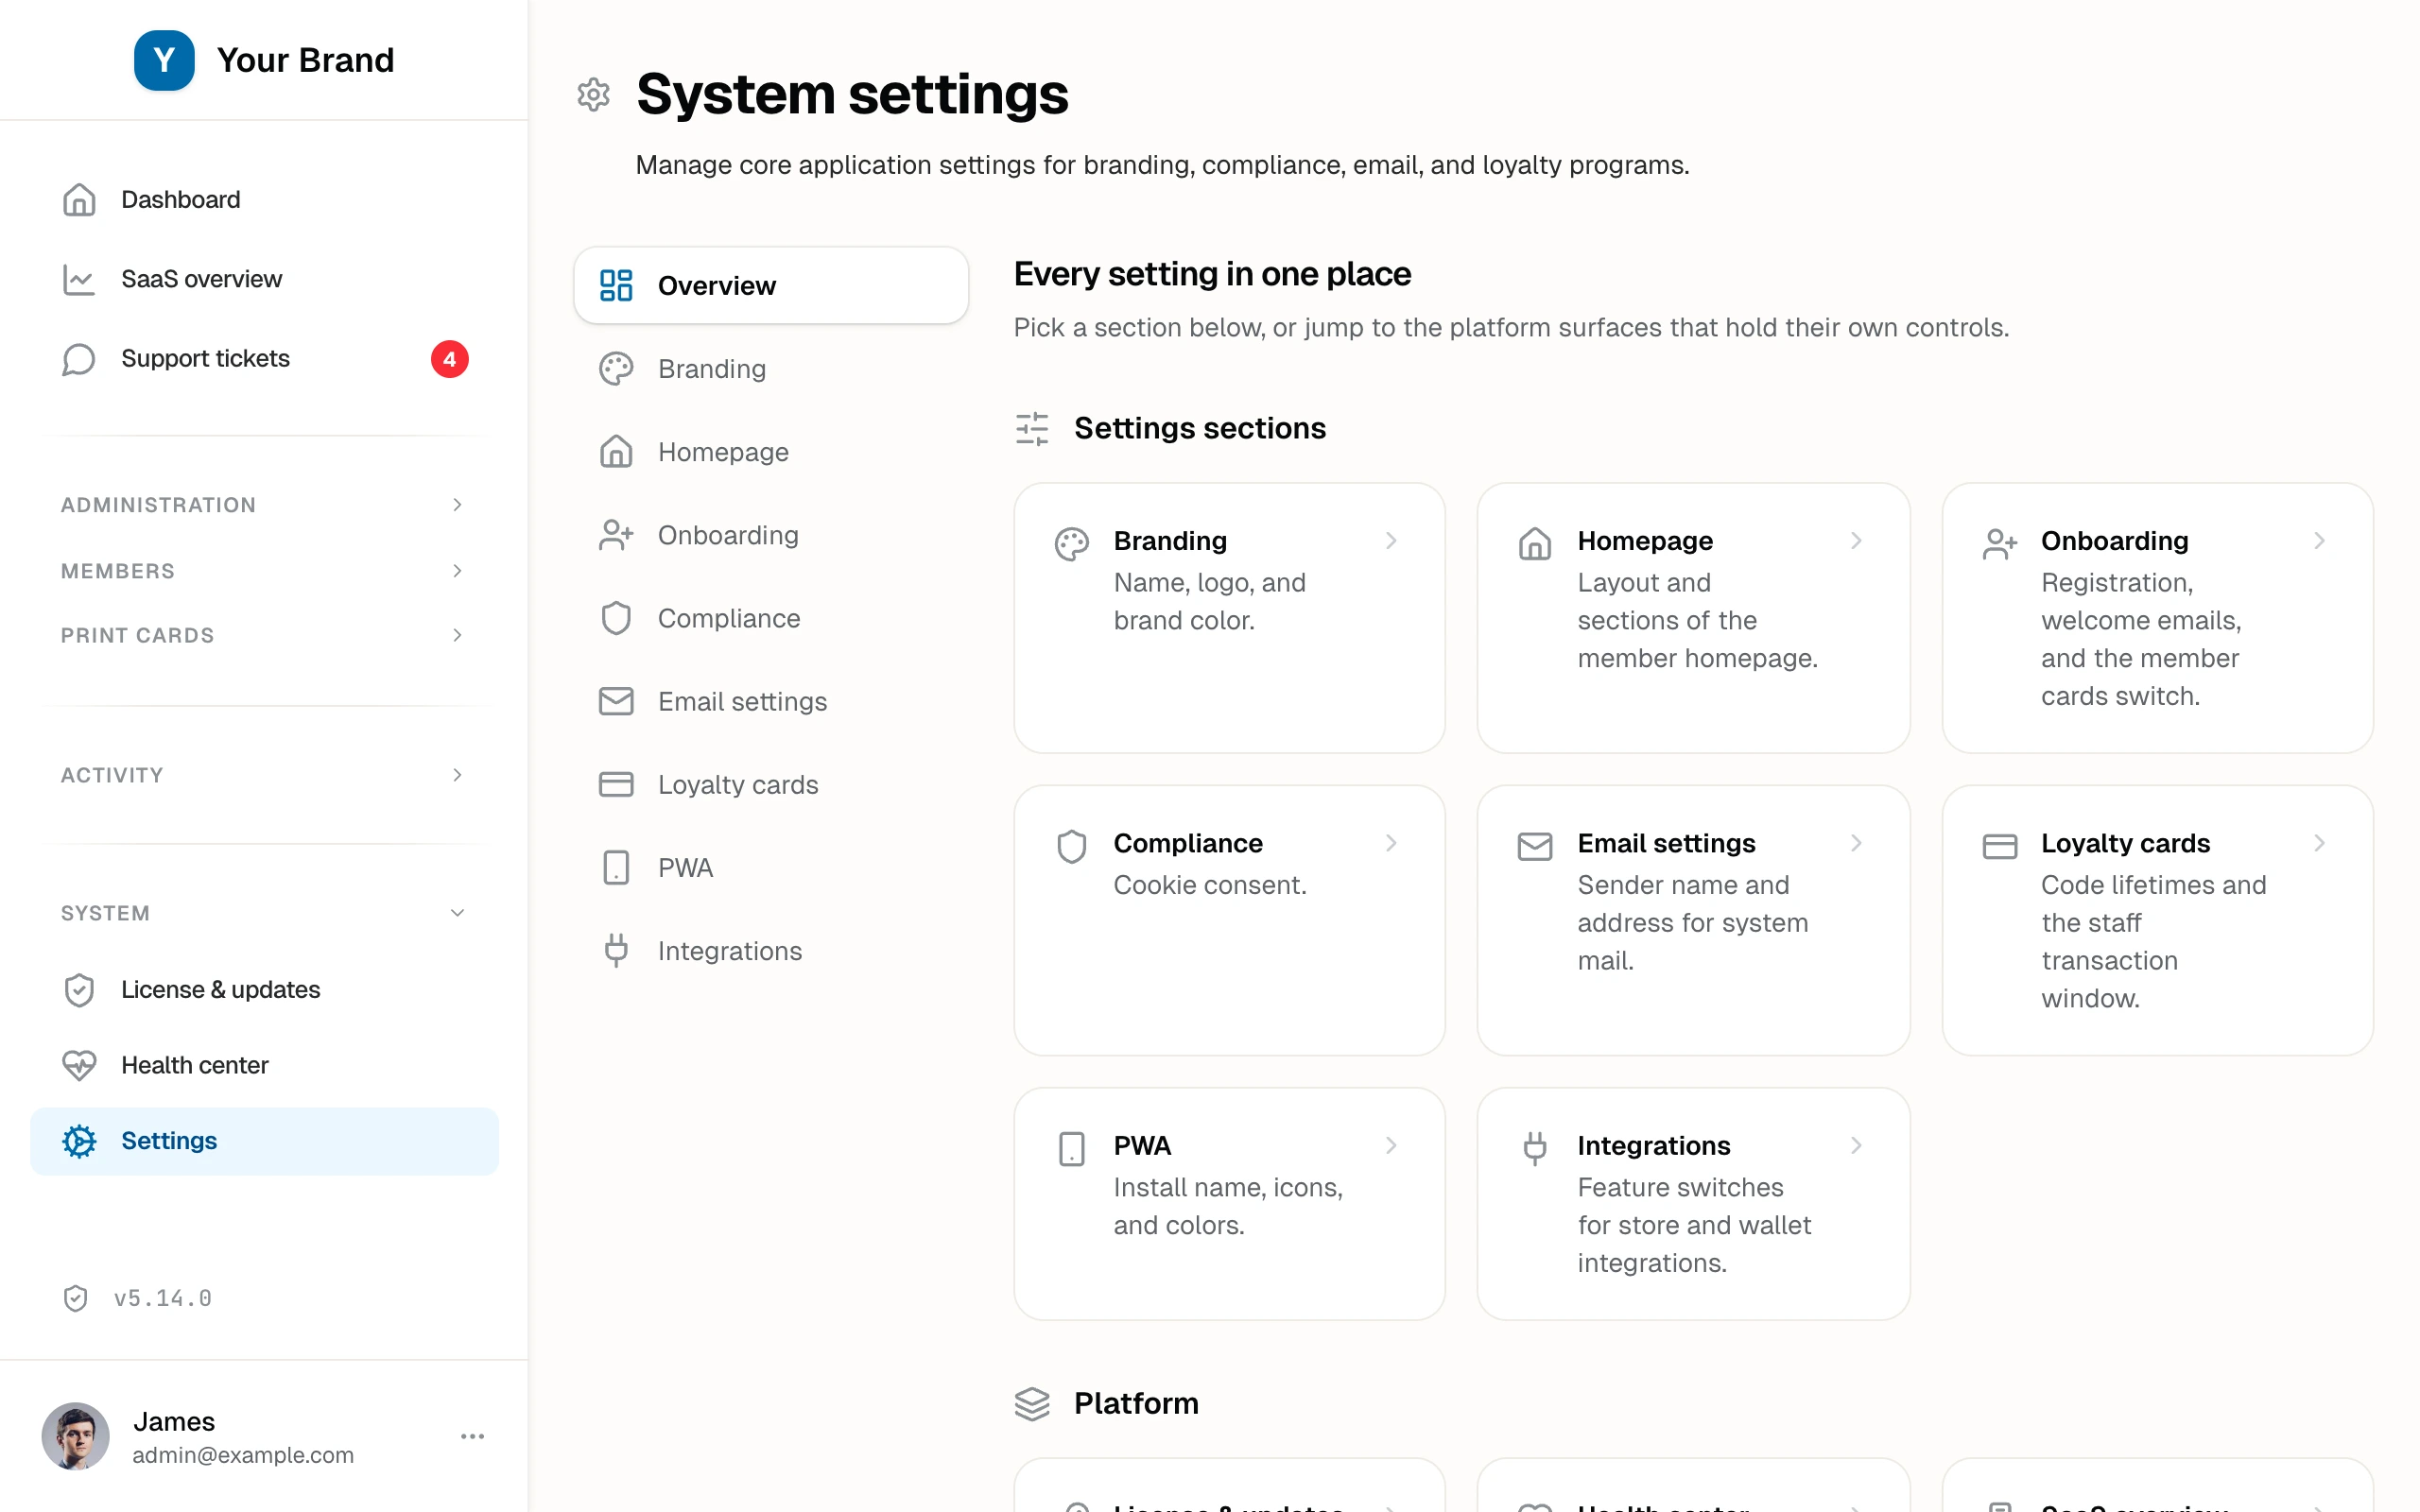Image resolution: width=2420 pixels, height=1512 pixels.
Task: Click the License & updates shield icon
Action: tap(79, 990)
